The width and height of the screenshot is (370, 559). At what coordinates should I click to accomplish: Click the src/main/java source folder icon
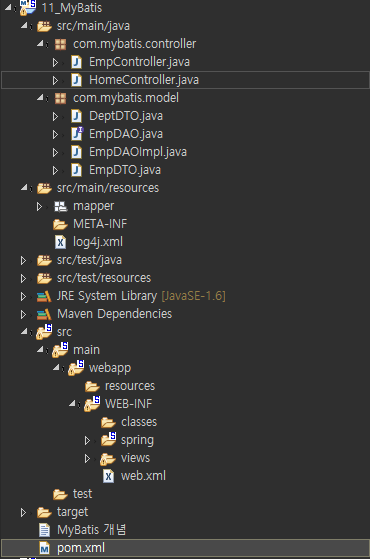click(44, 26)
